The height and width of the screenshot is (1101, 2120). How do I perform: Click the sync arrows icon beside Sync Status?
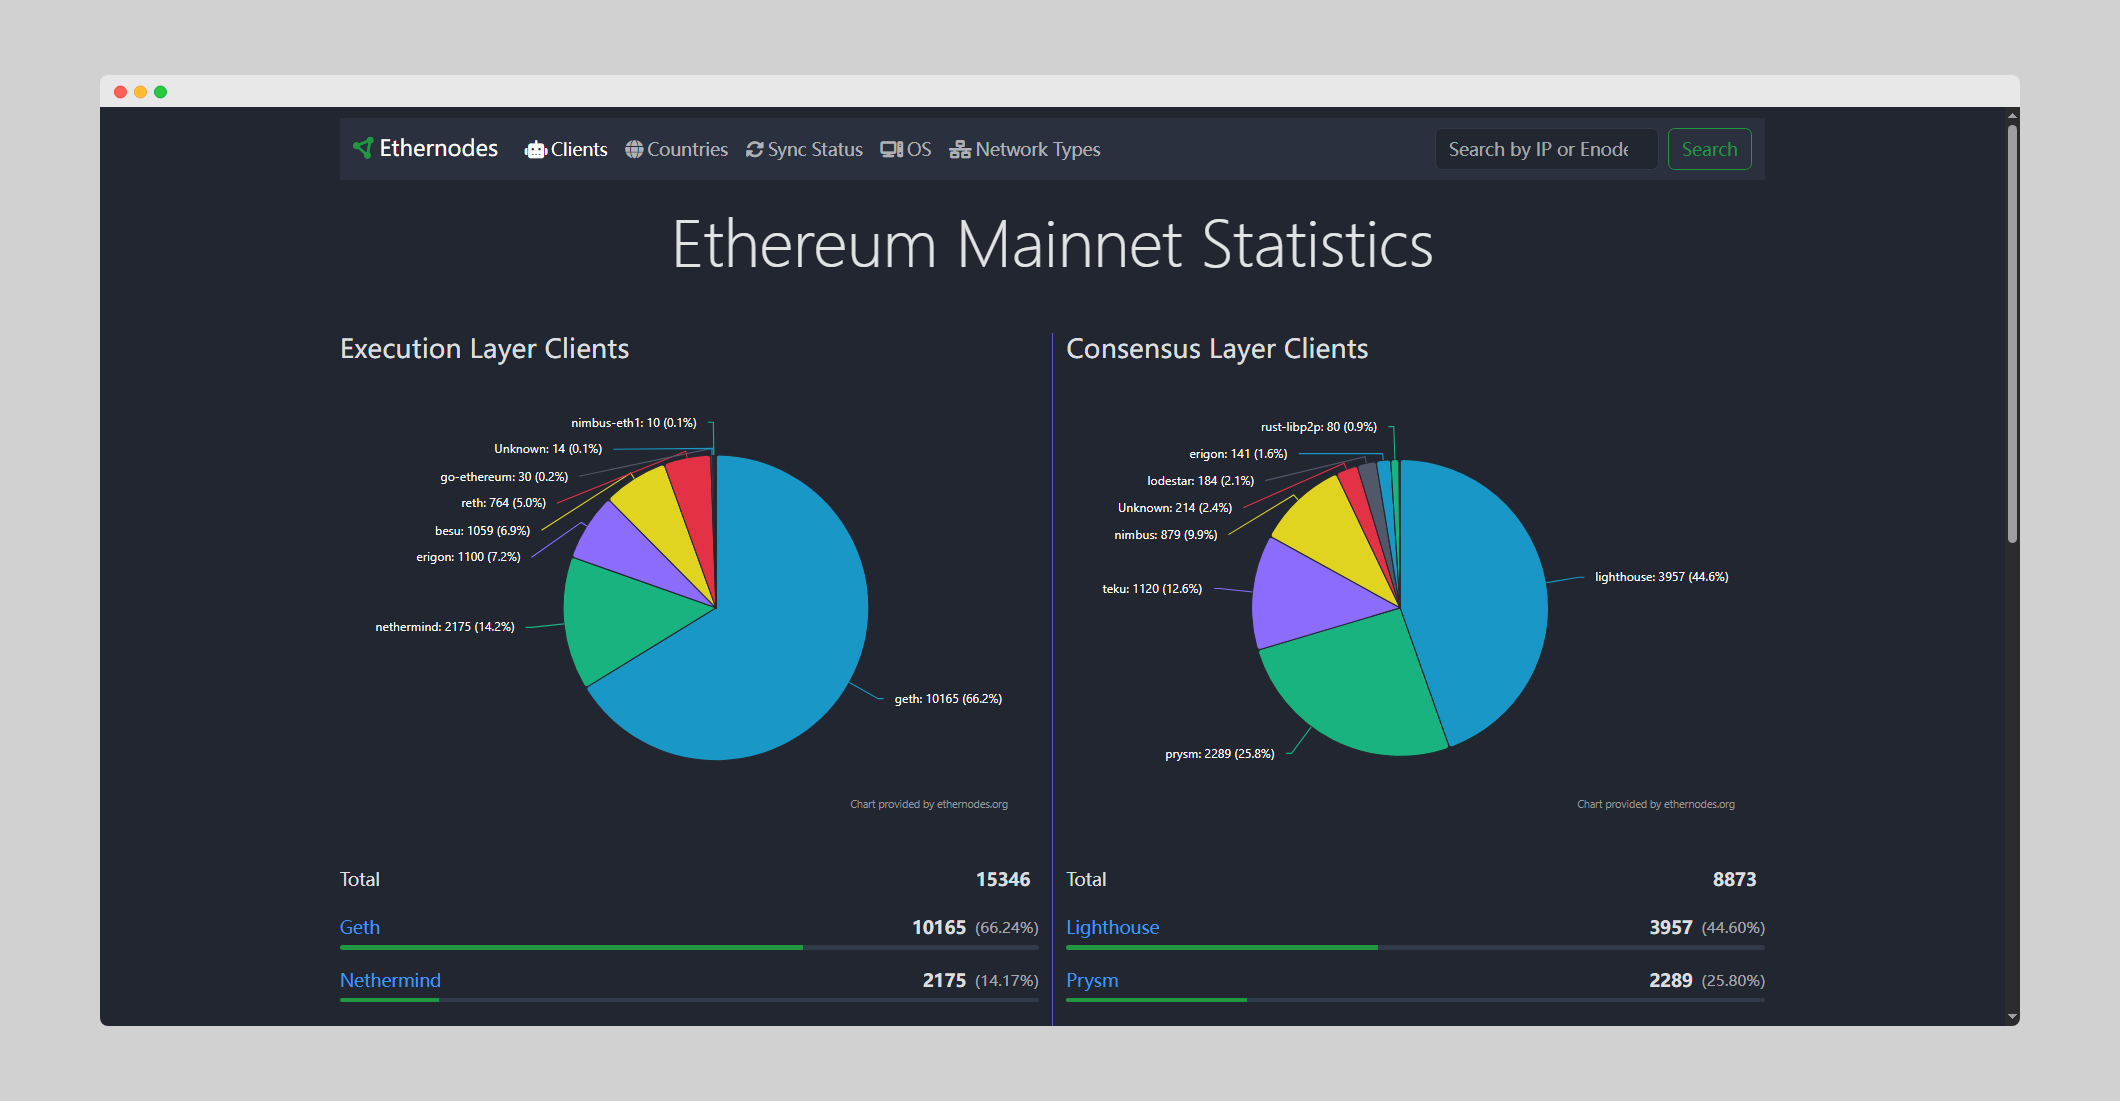tap(755, 149)
